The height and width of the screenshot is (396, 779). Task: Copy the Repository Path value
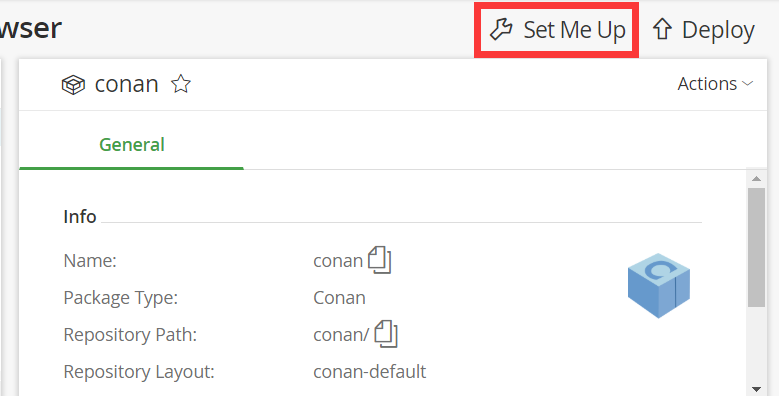[x=386, y=333]
